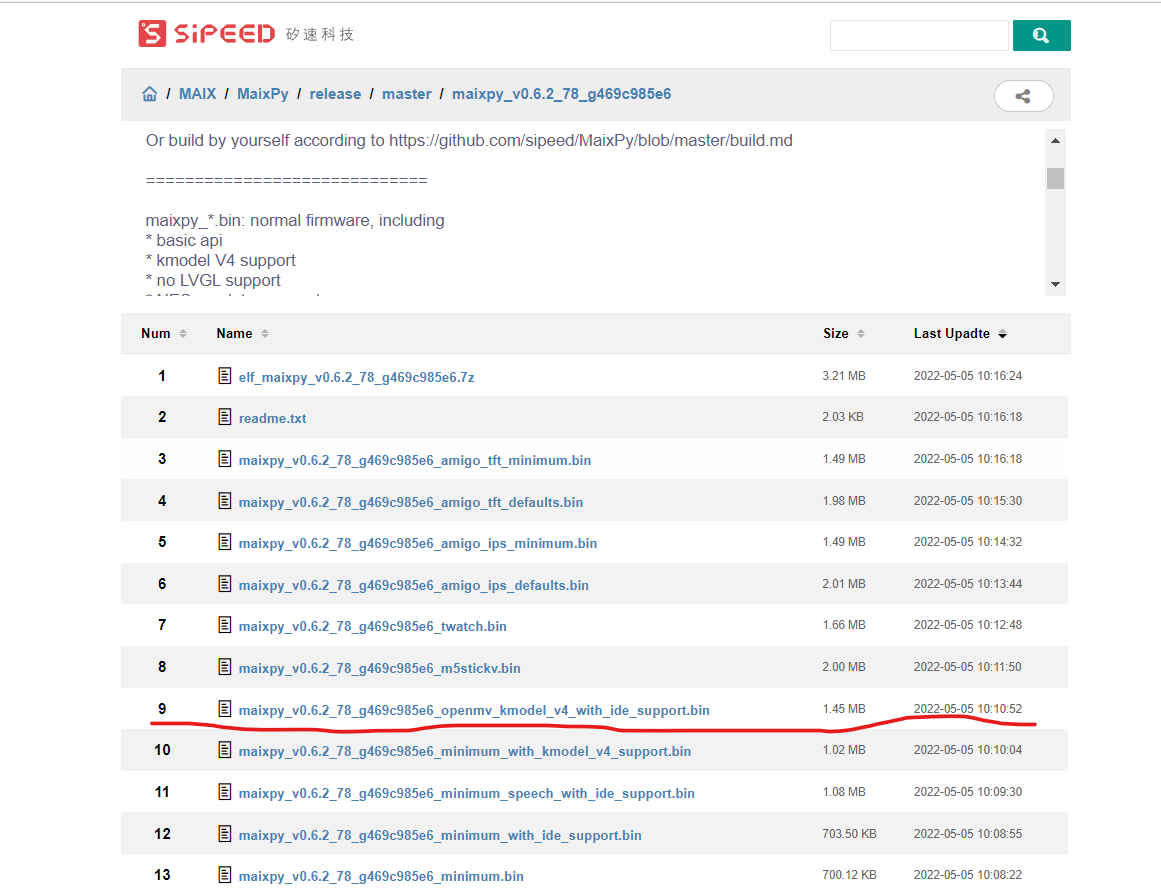Click date 2022-05-05 10:08:55
This screenshot has height=890, width=1161.
click(968, 834)
